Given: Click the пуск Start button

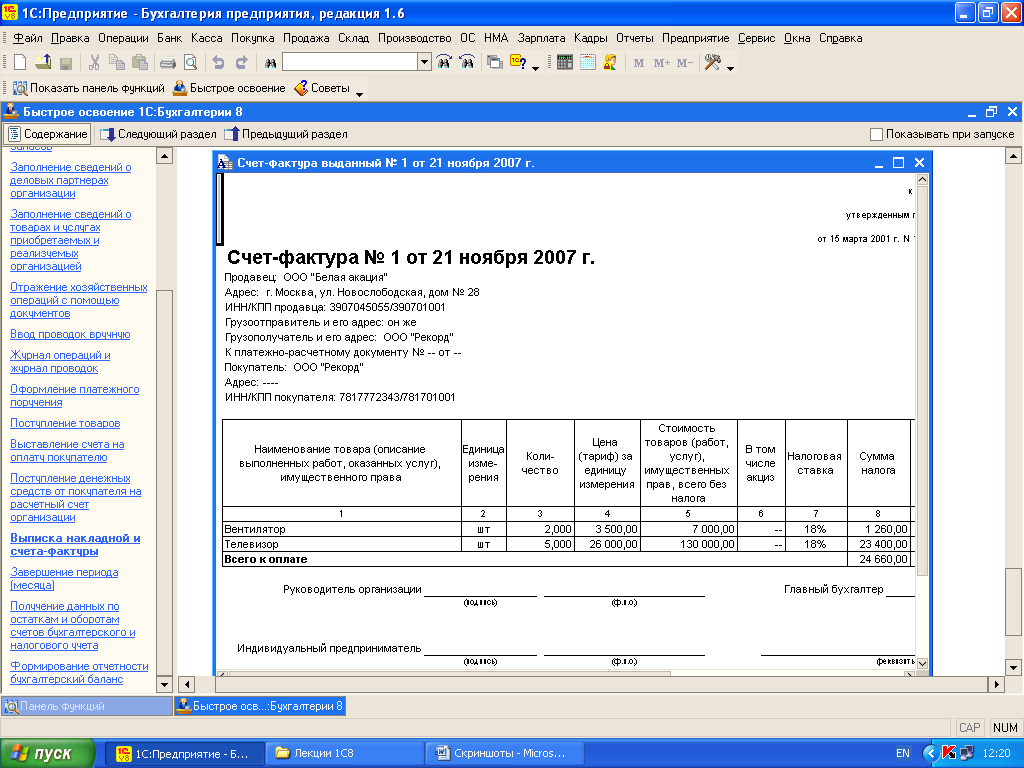Looking at the screenshot, I should coord(47,754).
